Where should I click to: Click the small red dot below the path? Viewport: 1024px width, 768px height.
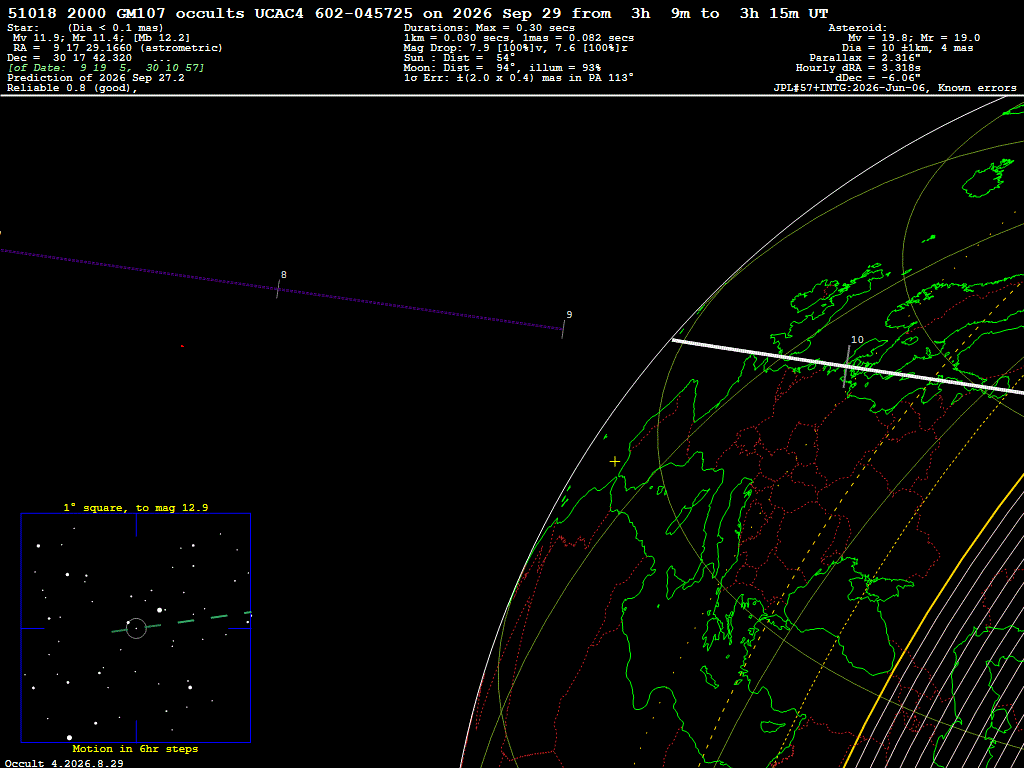182,346
